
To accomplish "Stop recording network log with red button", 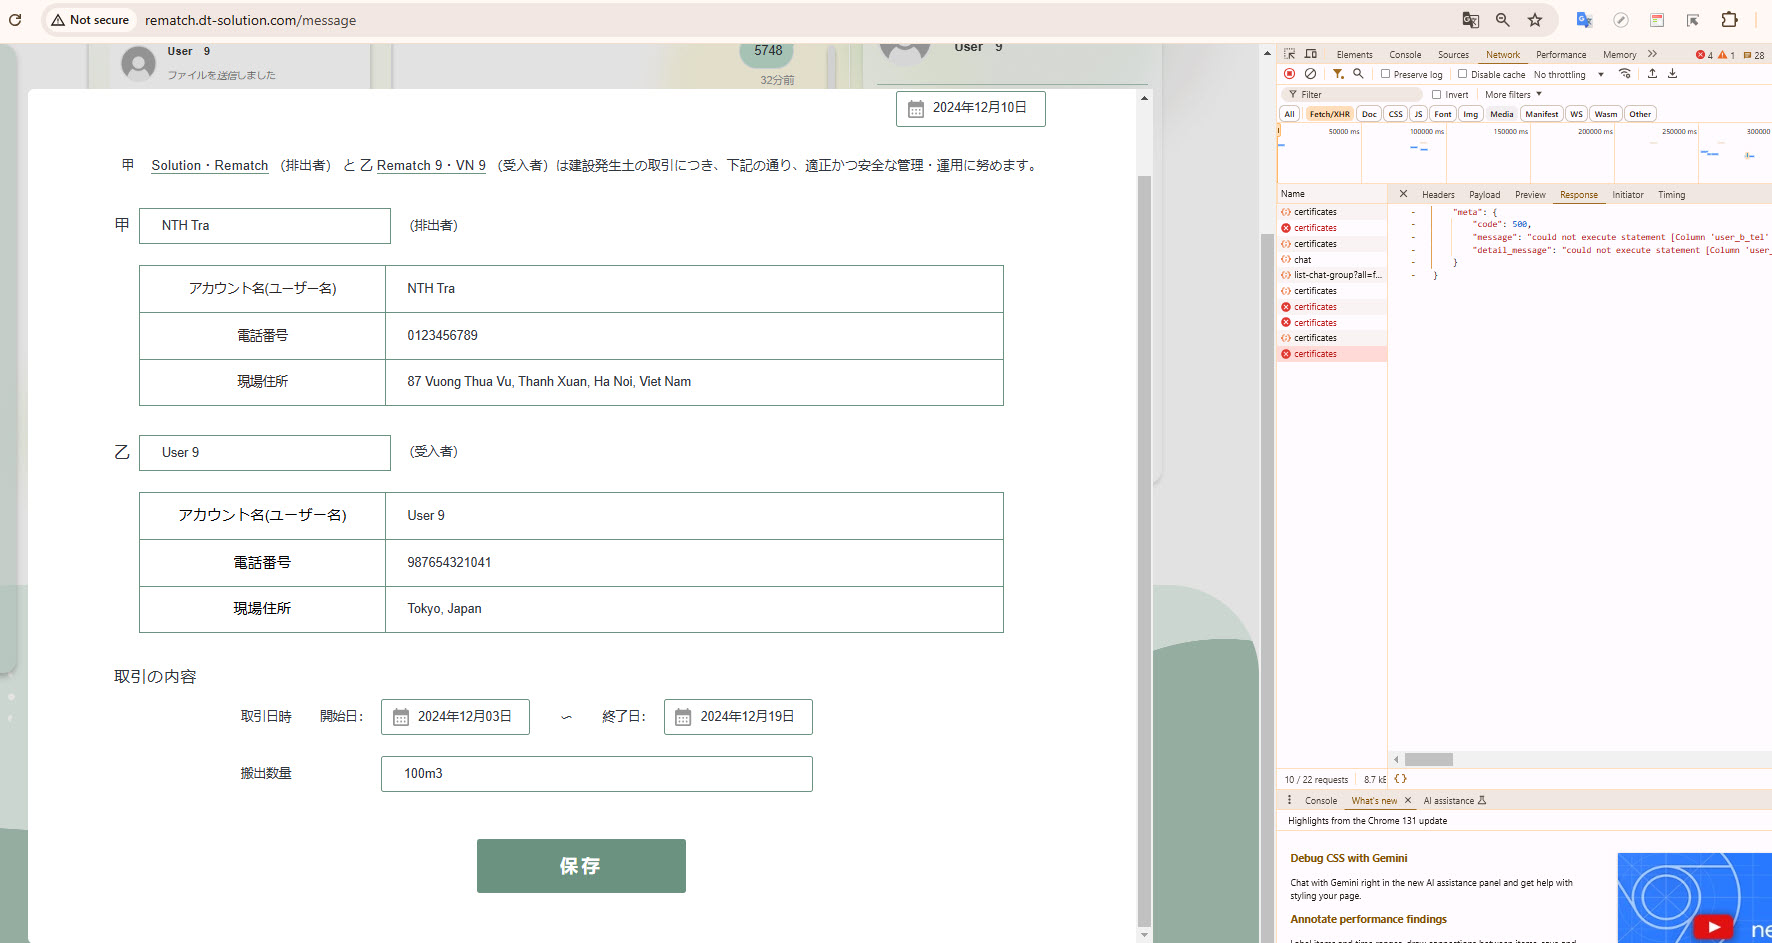I will [x=1290, y=74].
